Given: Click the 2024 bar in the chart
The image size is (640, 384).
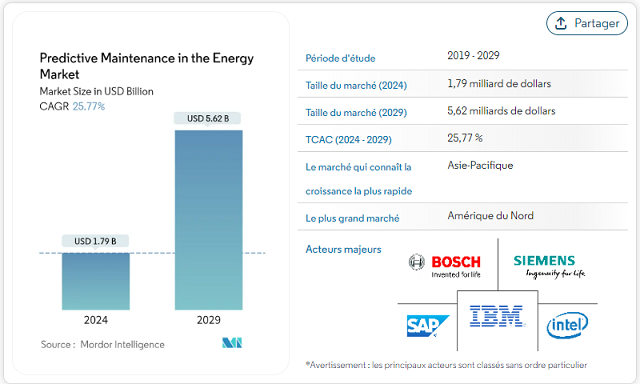Looking at the screenshot, I should click(x=96, y=281).
